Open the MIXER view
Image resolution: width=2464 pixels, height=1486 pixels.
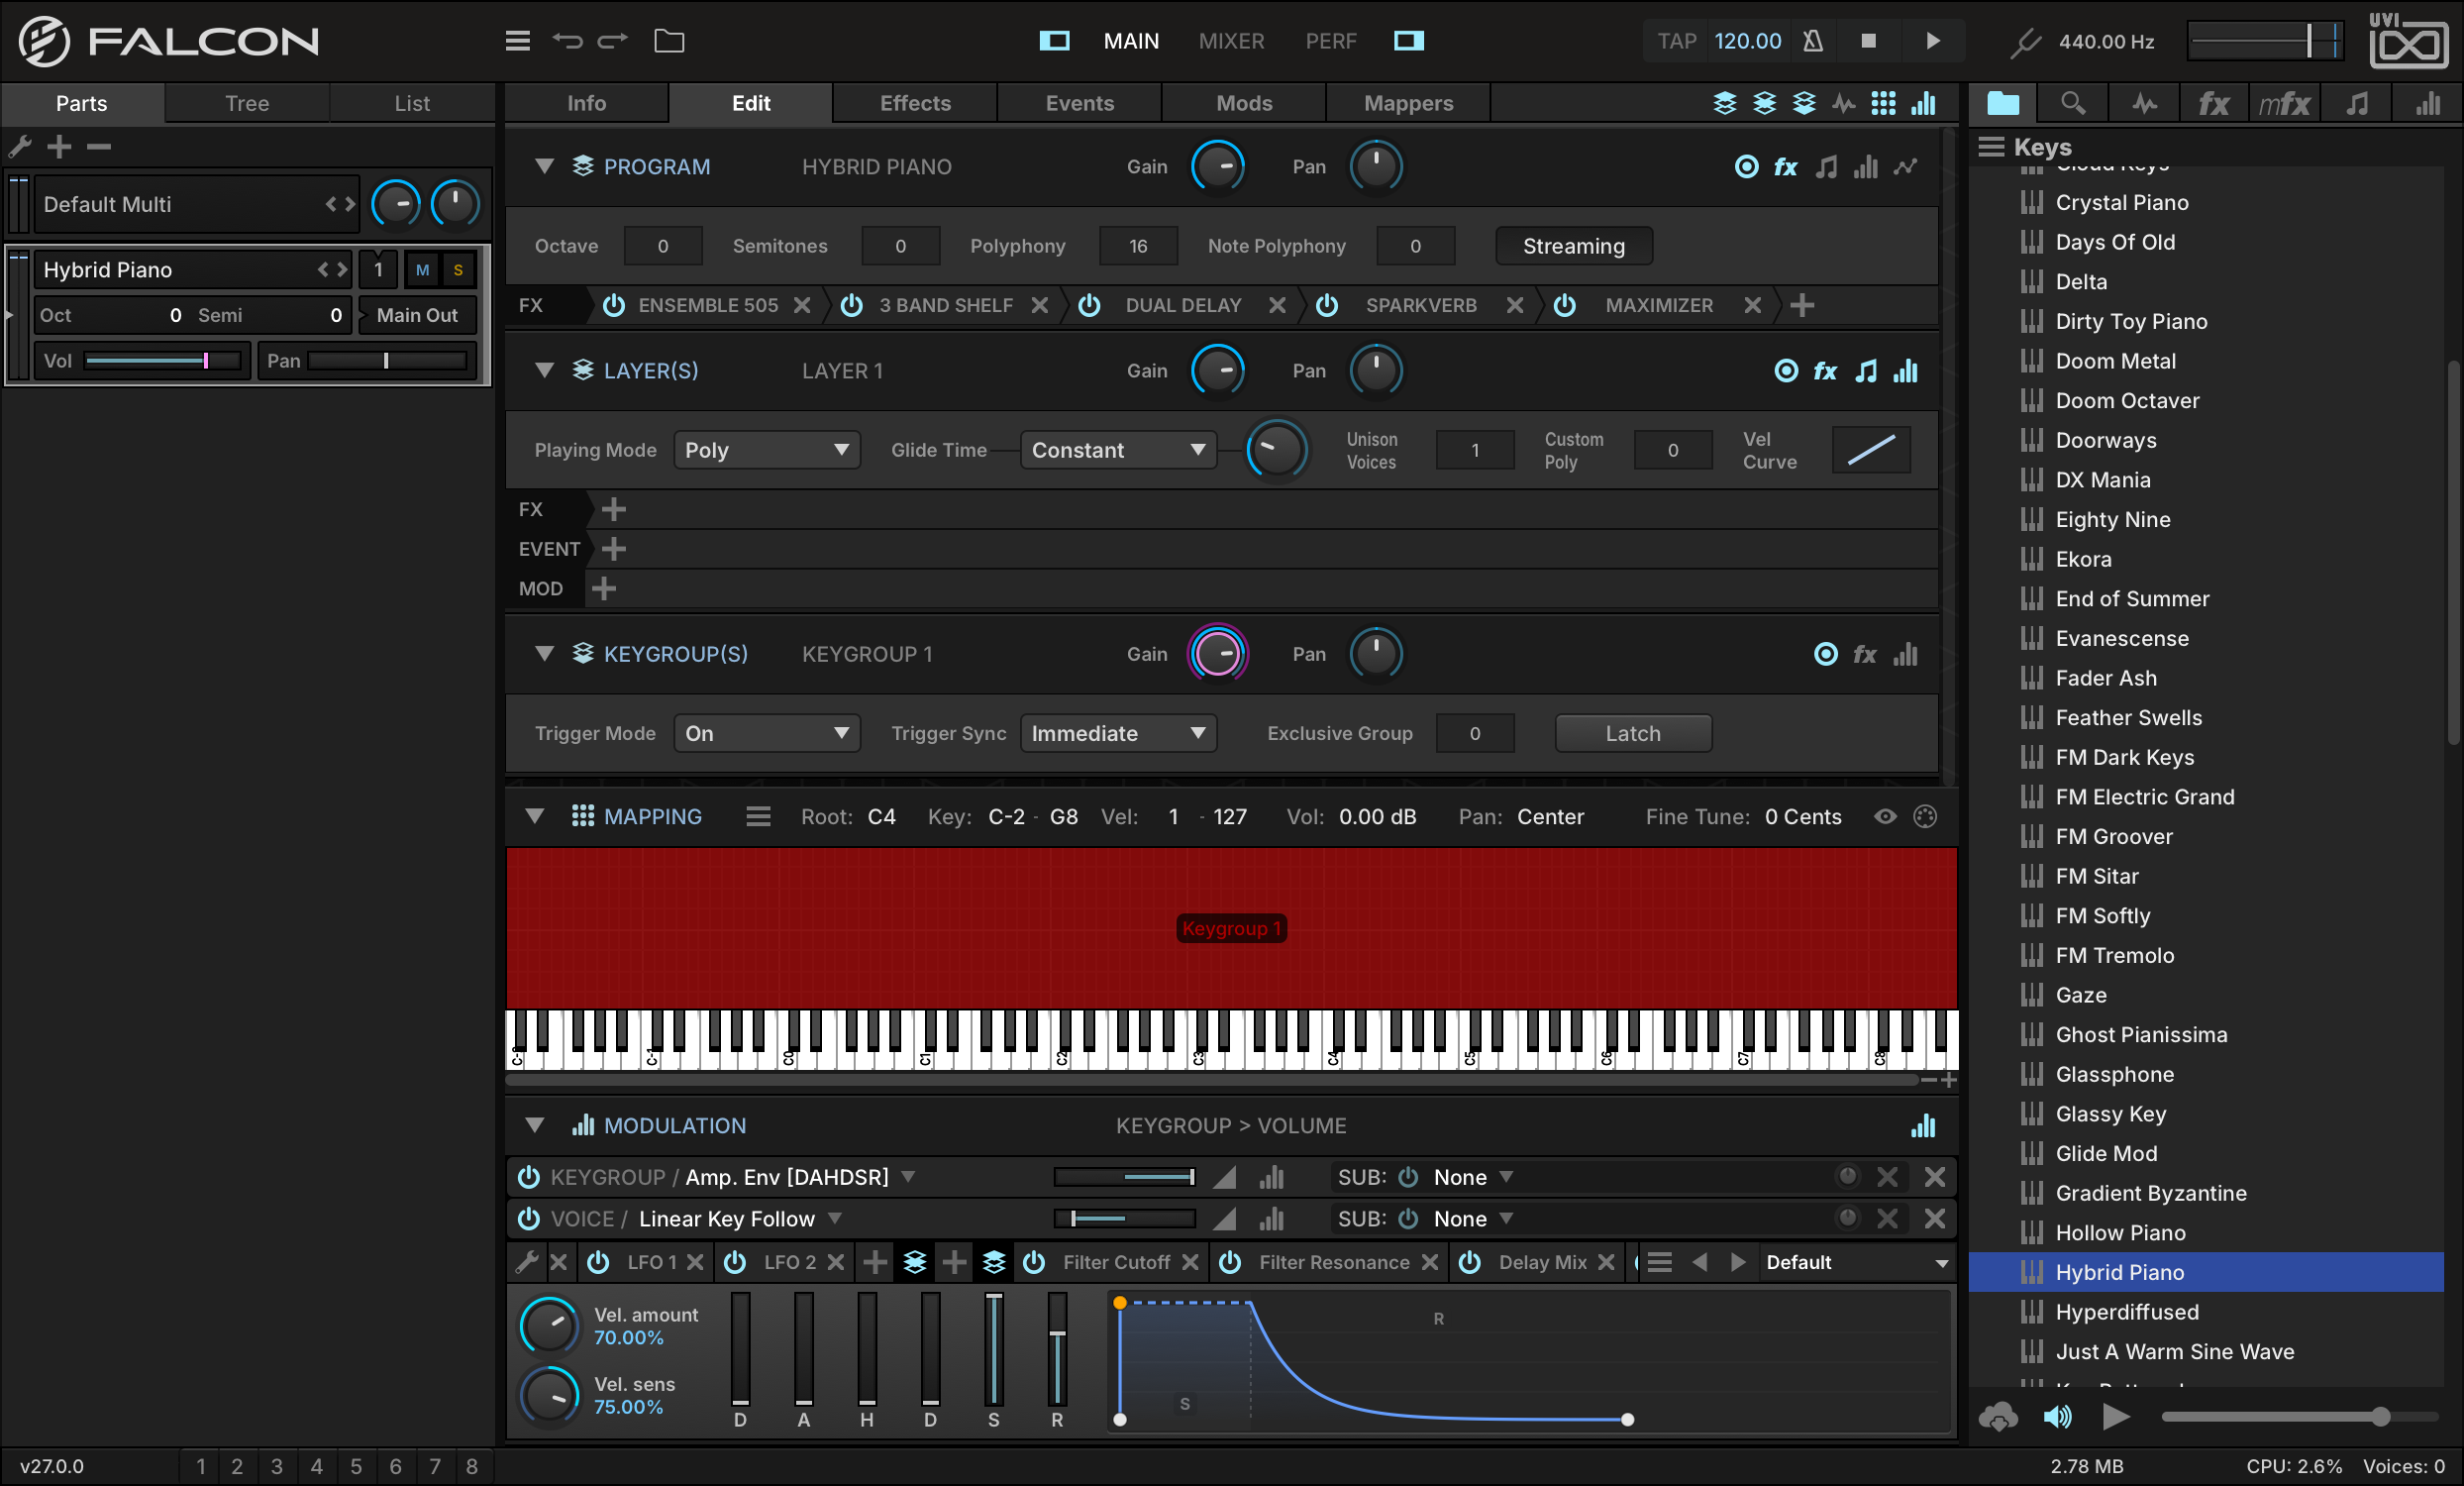pos(1231,41)
